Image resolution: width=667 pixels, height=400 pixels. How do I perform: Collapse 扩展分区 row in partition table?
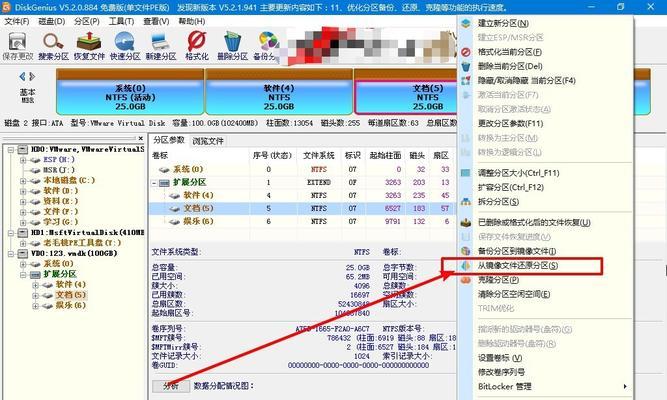pos(154,183)
